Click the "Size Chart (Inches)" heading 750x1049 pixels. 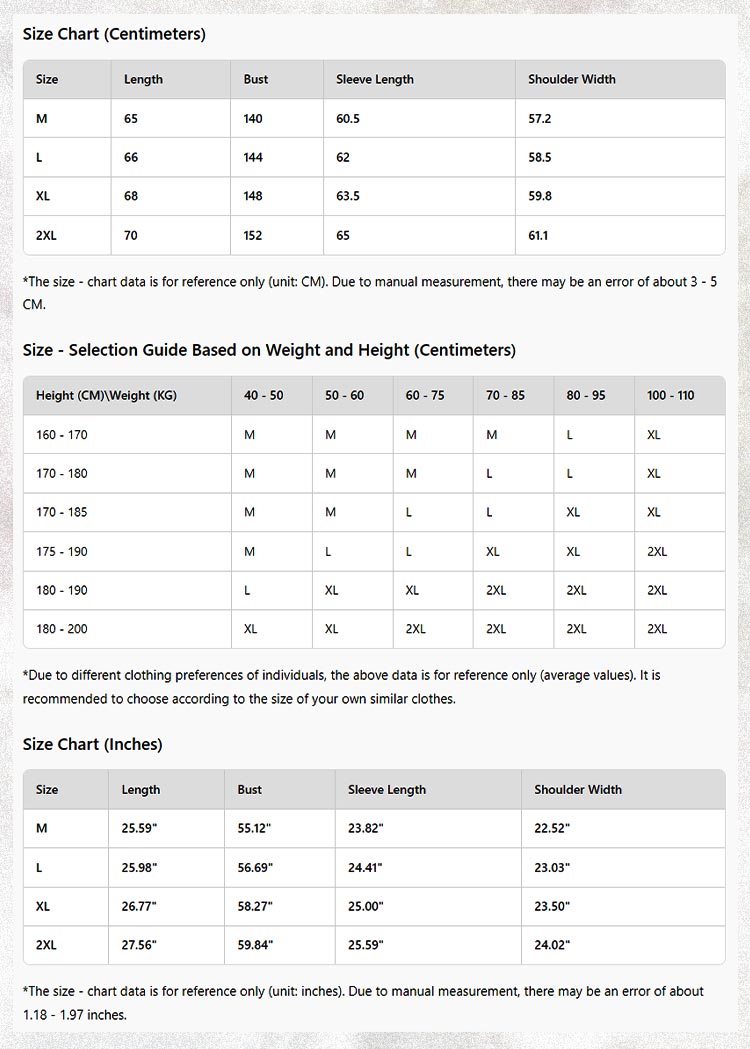92,744
